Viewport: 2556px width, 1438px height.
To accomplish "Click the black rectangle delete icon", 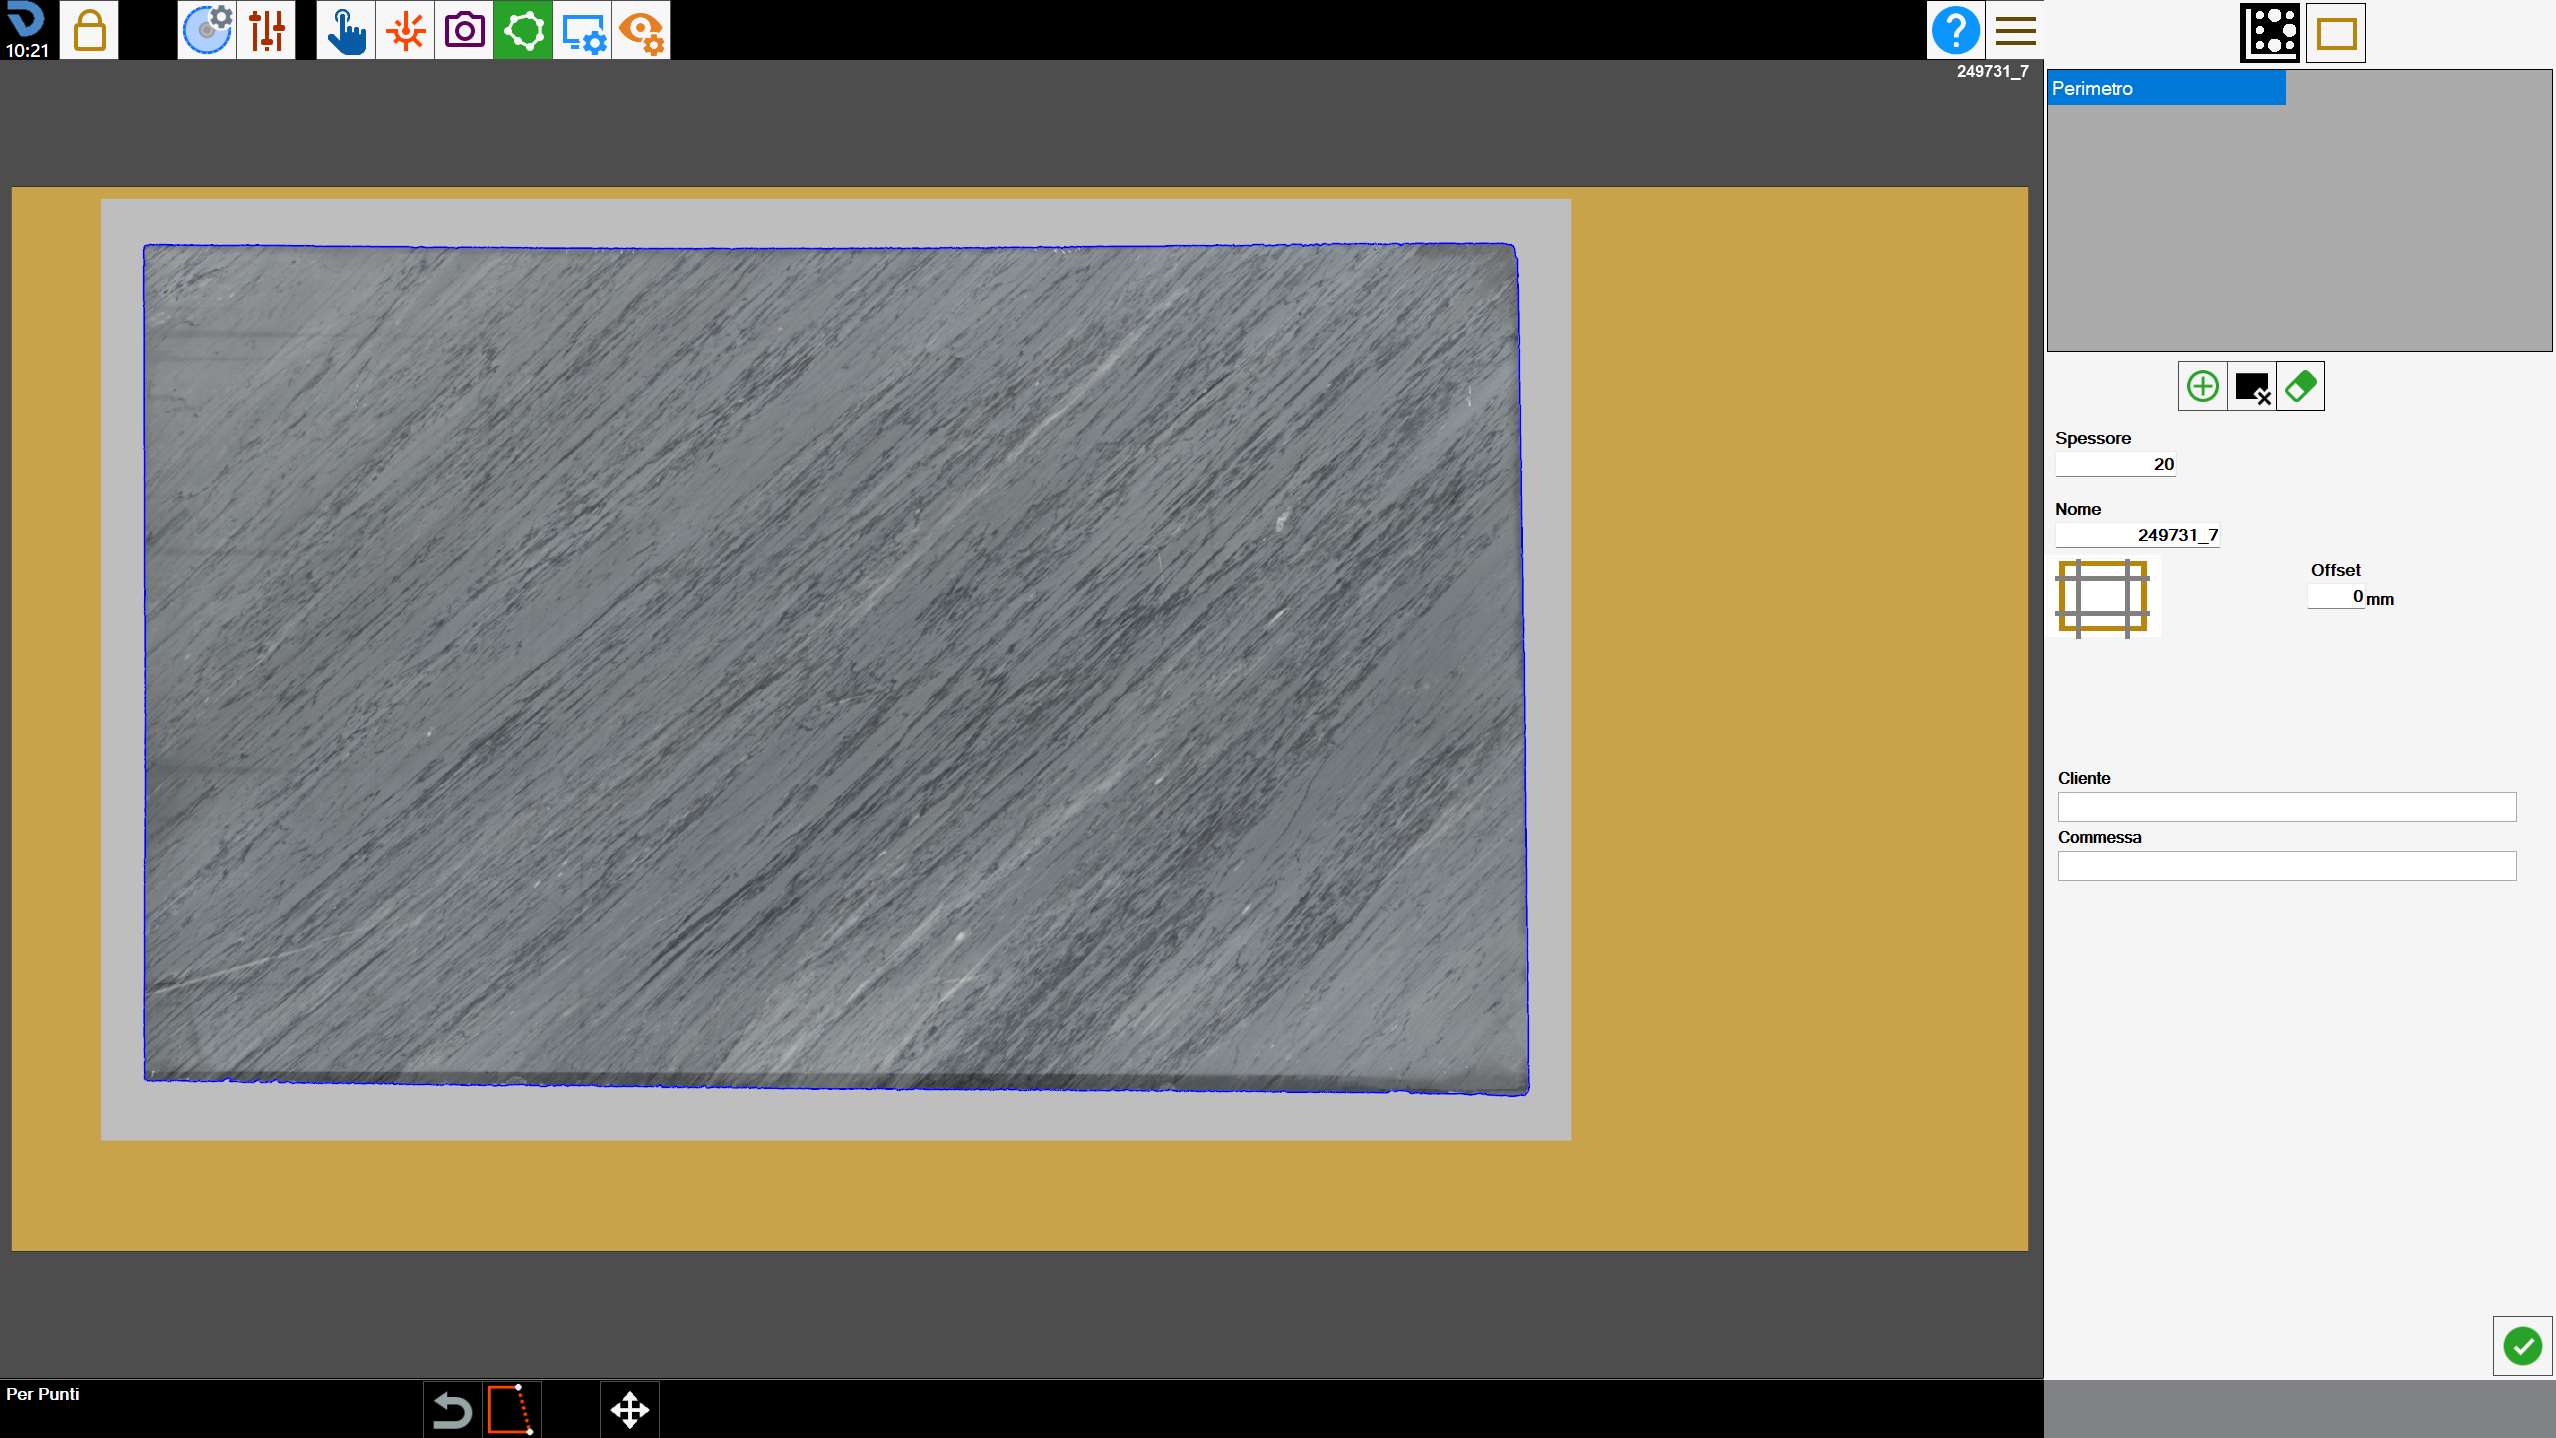I will coord(2252,386).
